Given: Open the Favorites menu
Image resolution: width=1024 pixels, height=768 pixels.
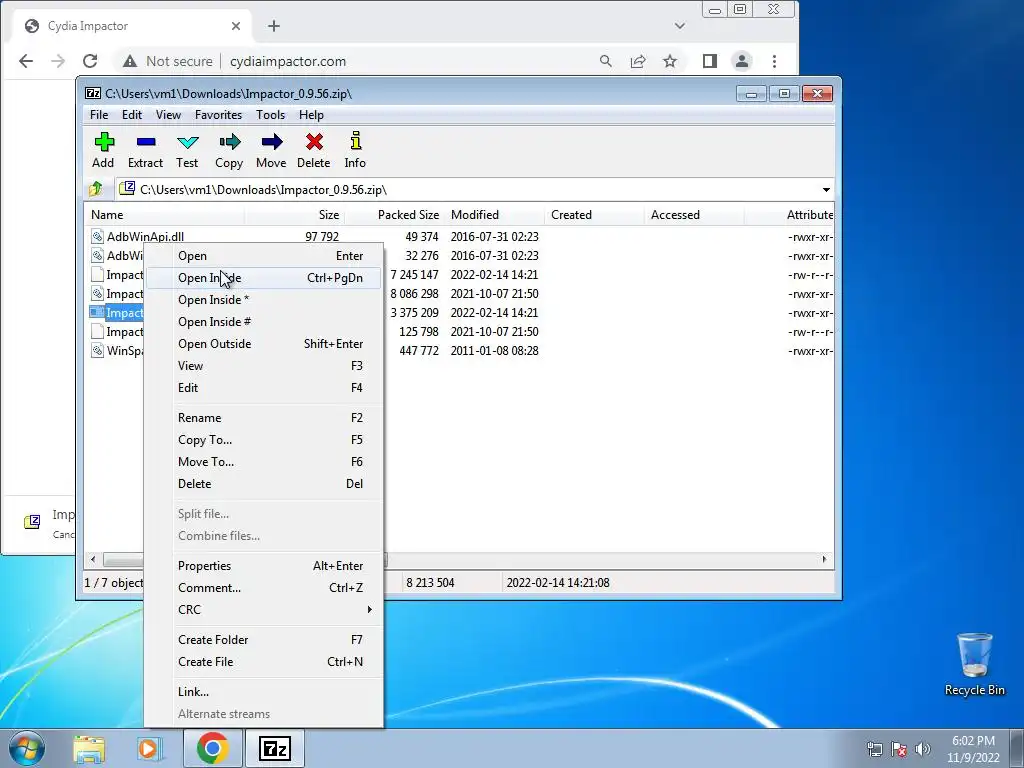Looking at the screenshot, I should [x=219, y=115].
